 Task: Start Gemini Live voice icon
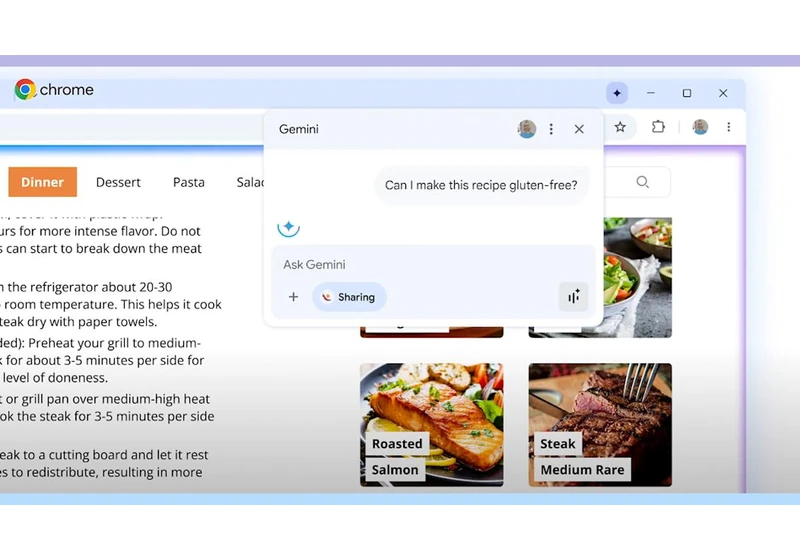click(573, 297)
